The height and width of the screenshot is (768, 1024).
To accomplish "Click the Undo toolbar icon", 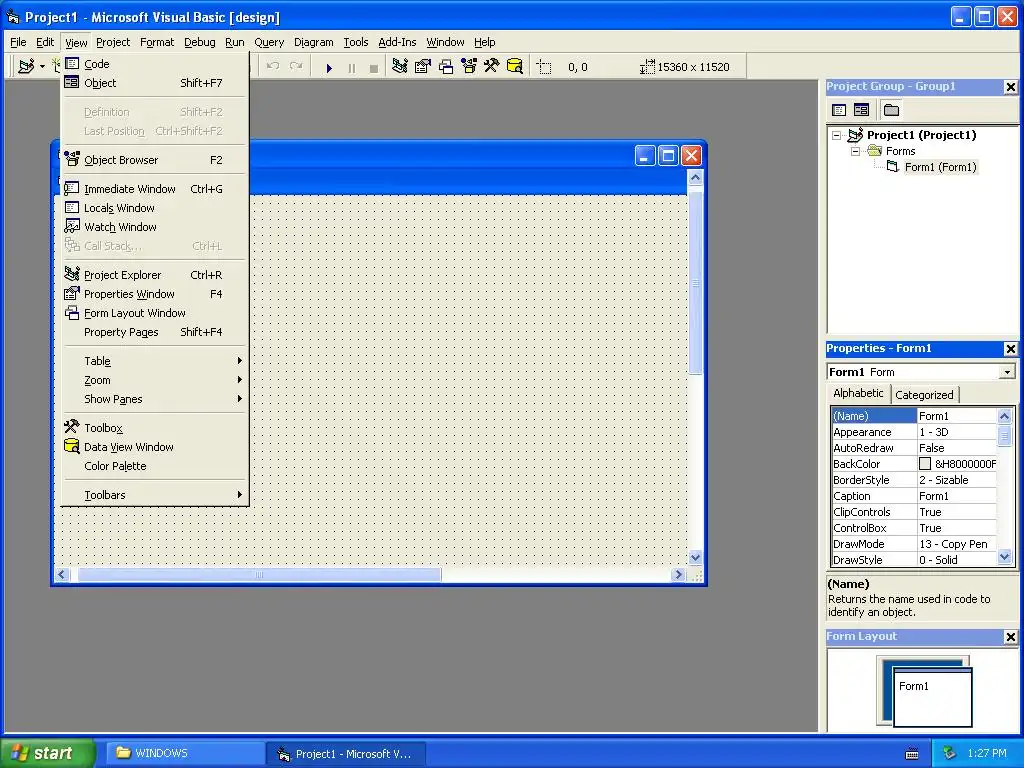I will click(273, 67).
